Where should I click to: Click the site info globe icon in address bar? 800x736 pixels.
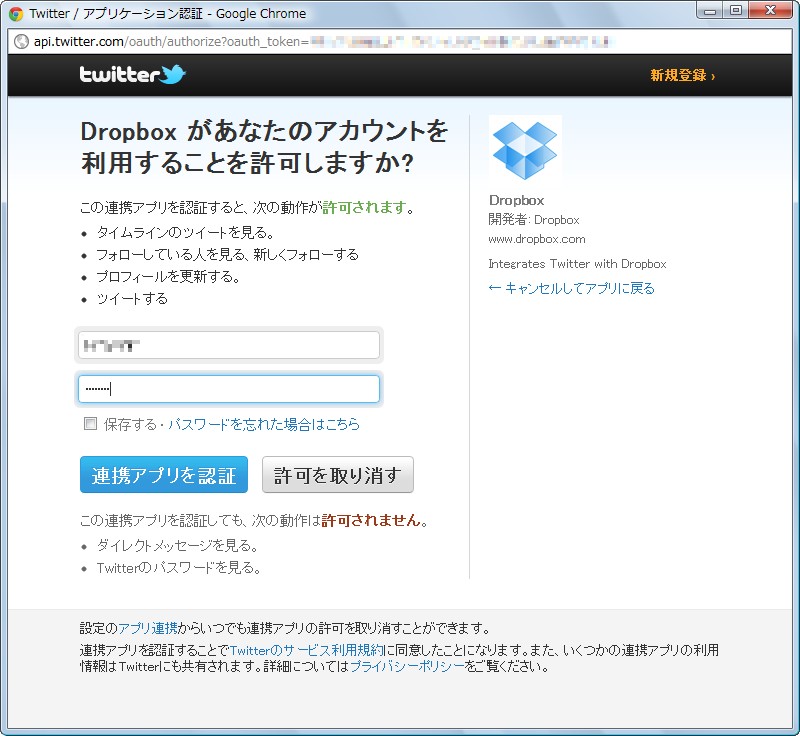pyautogui.click(x=21, y=41)
